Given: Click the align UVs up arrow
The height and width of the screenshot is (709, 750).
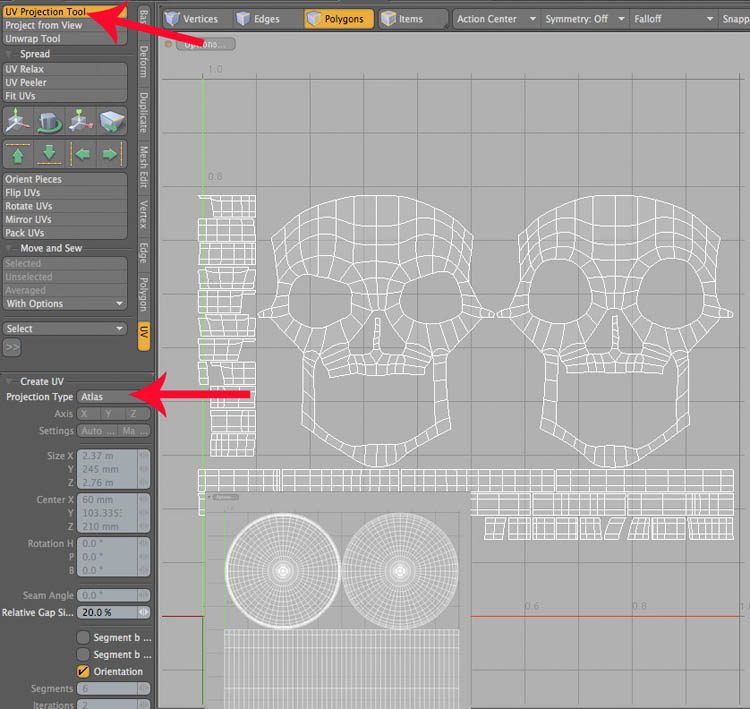Looking at the screenshot, I should click(x=18, y=154).
